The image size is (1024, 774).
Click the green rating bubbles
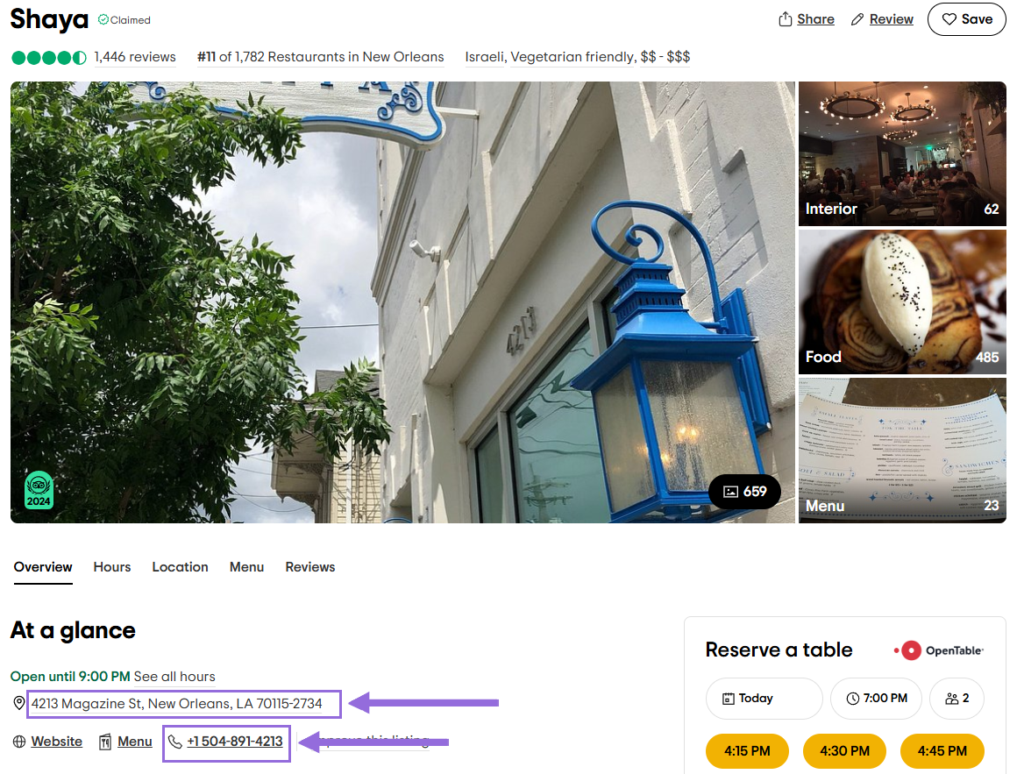pyautogui.click(x=48, y=57)
